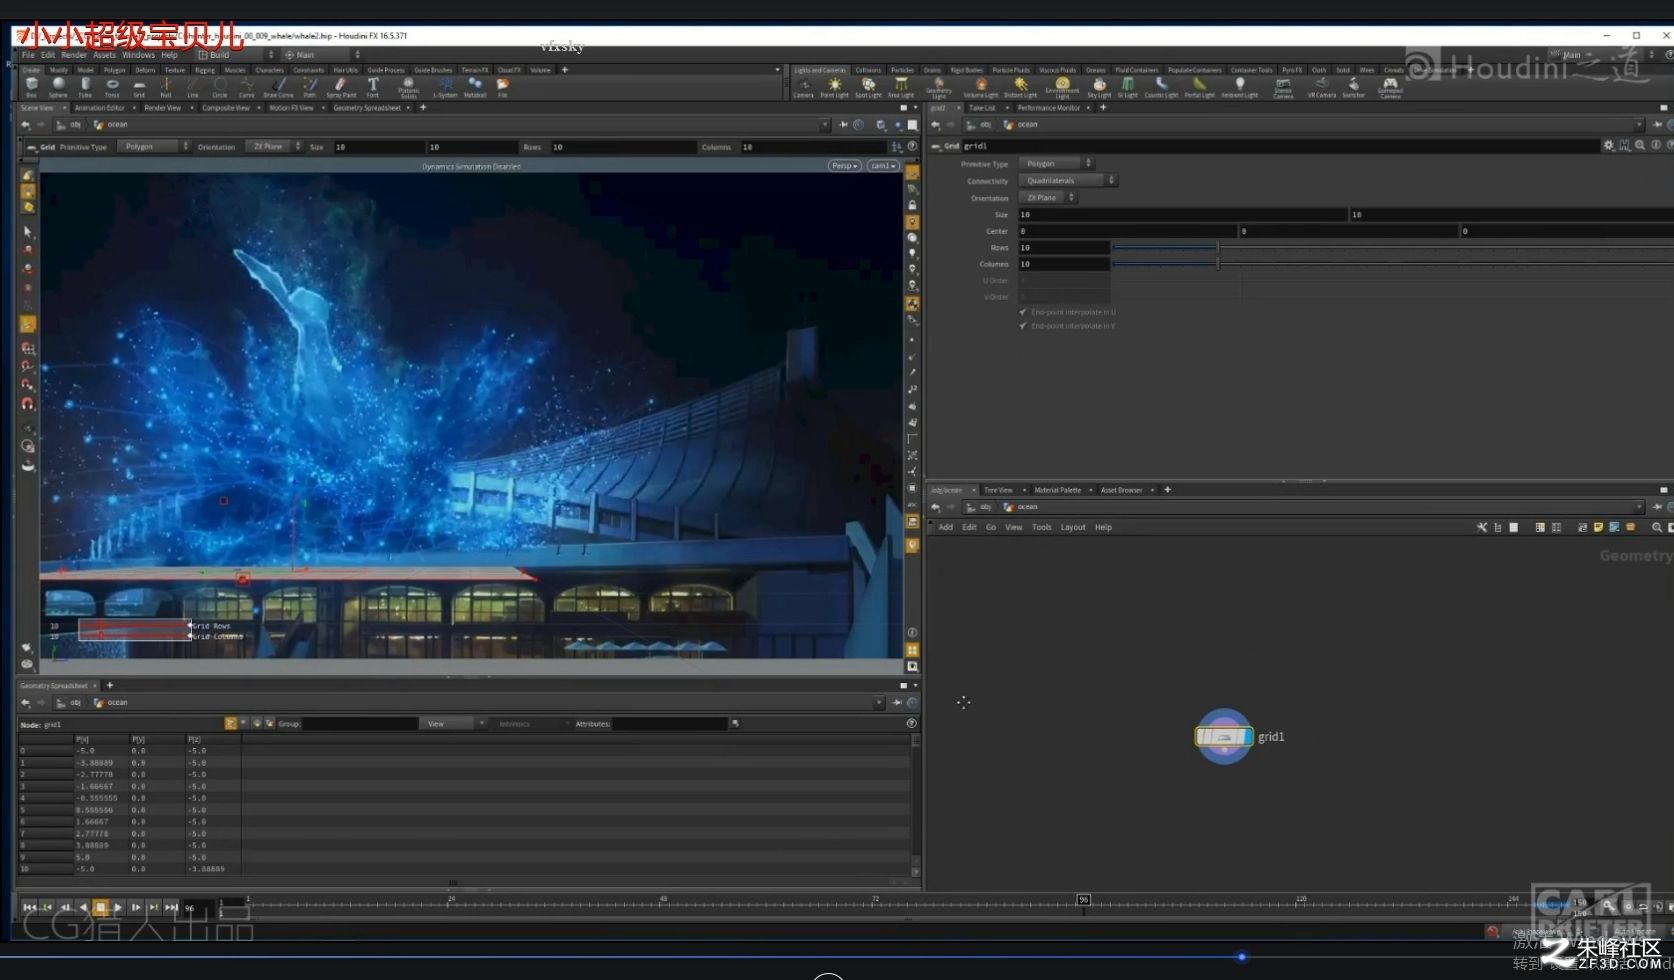Add a VR Camera from the shelf
1674x980 pixels.
coord(1322,88)
